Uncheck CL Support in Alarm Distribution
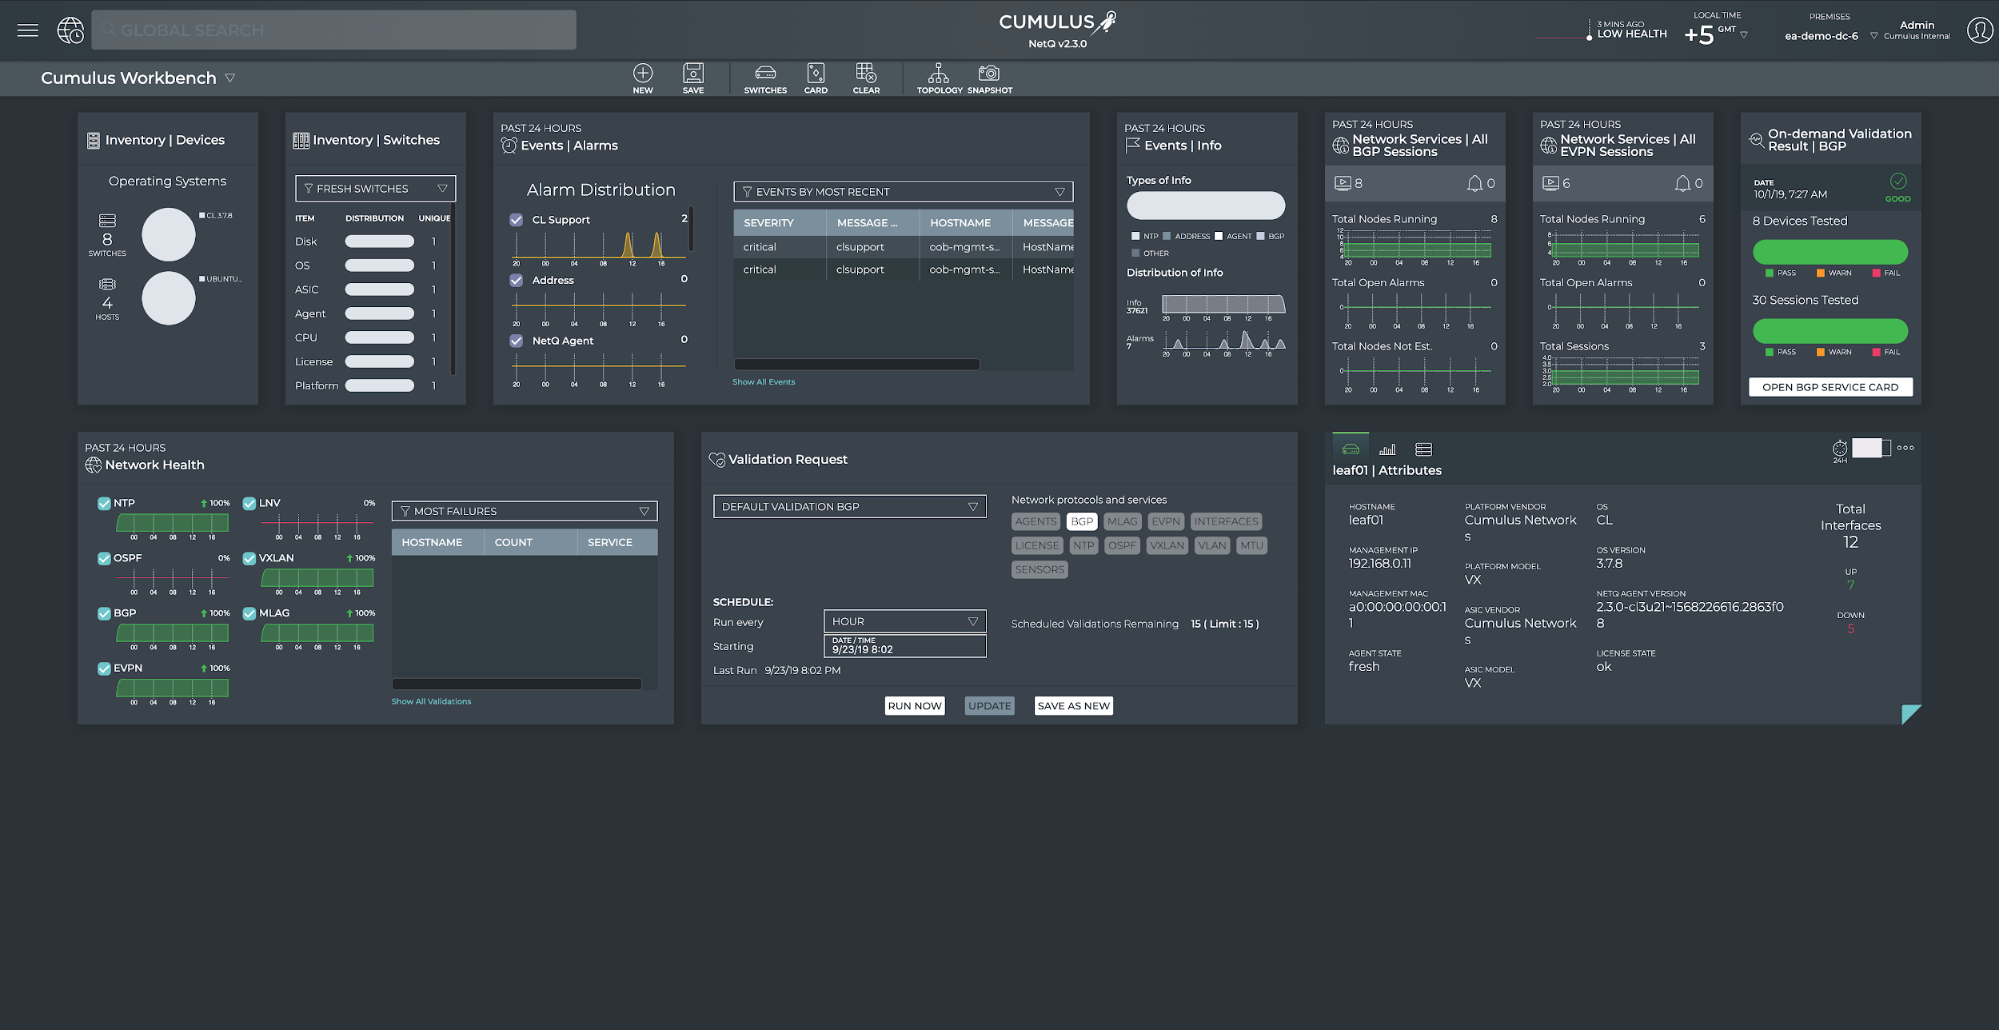 pos(516,219)
